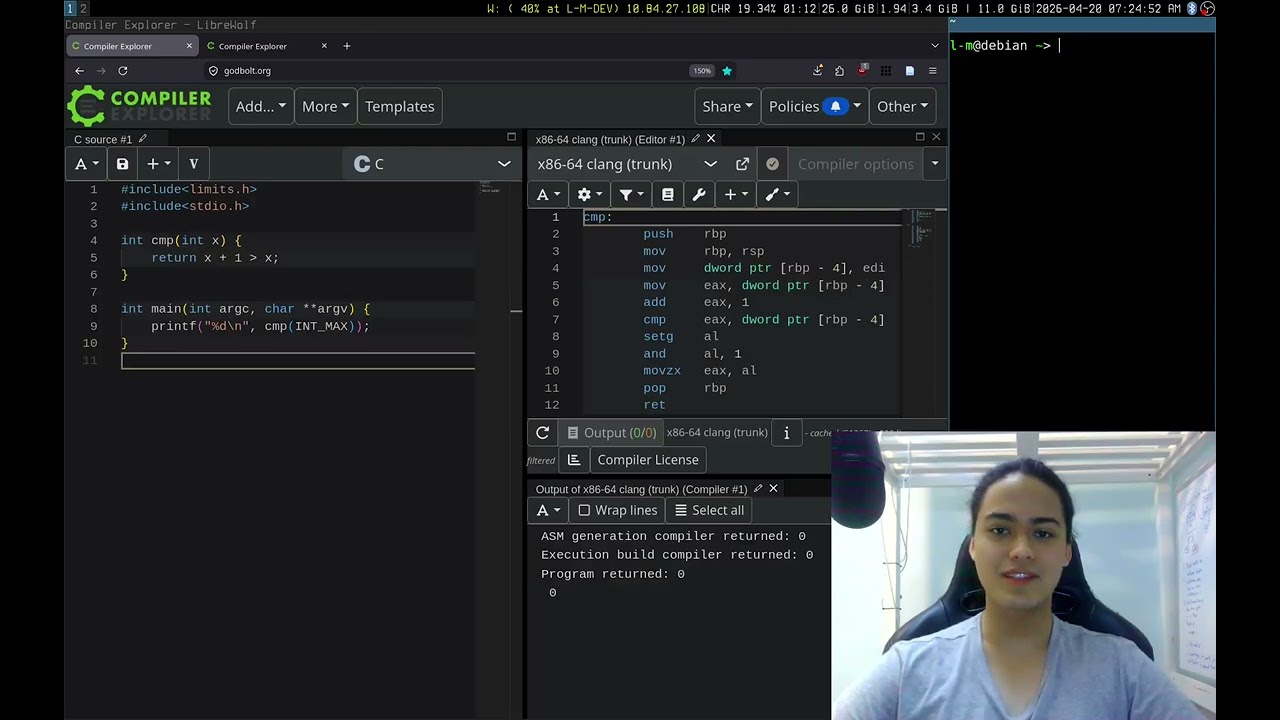Image resolution: width=1280 pixels, height=720 pixels.
Task: Click the Policies notification bell
Action: point(836,106)
